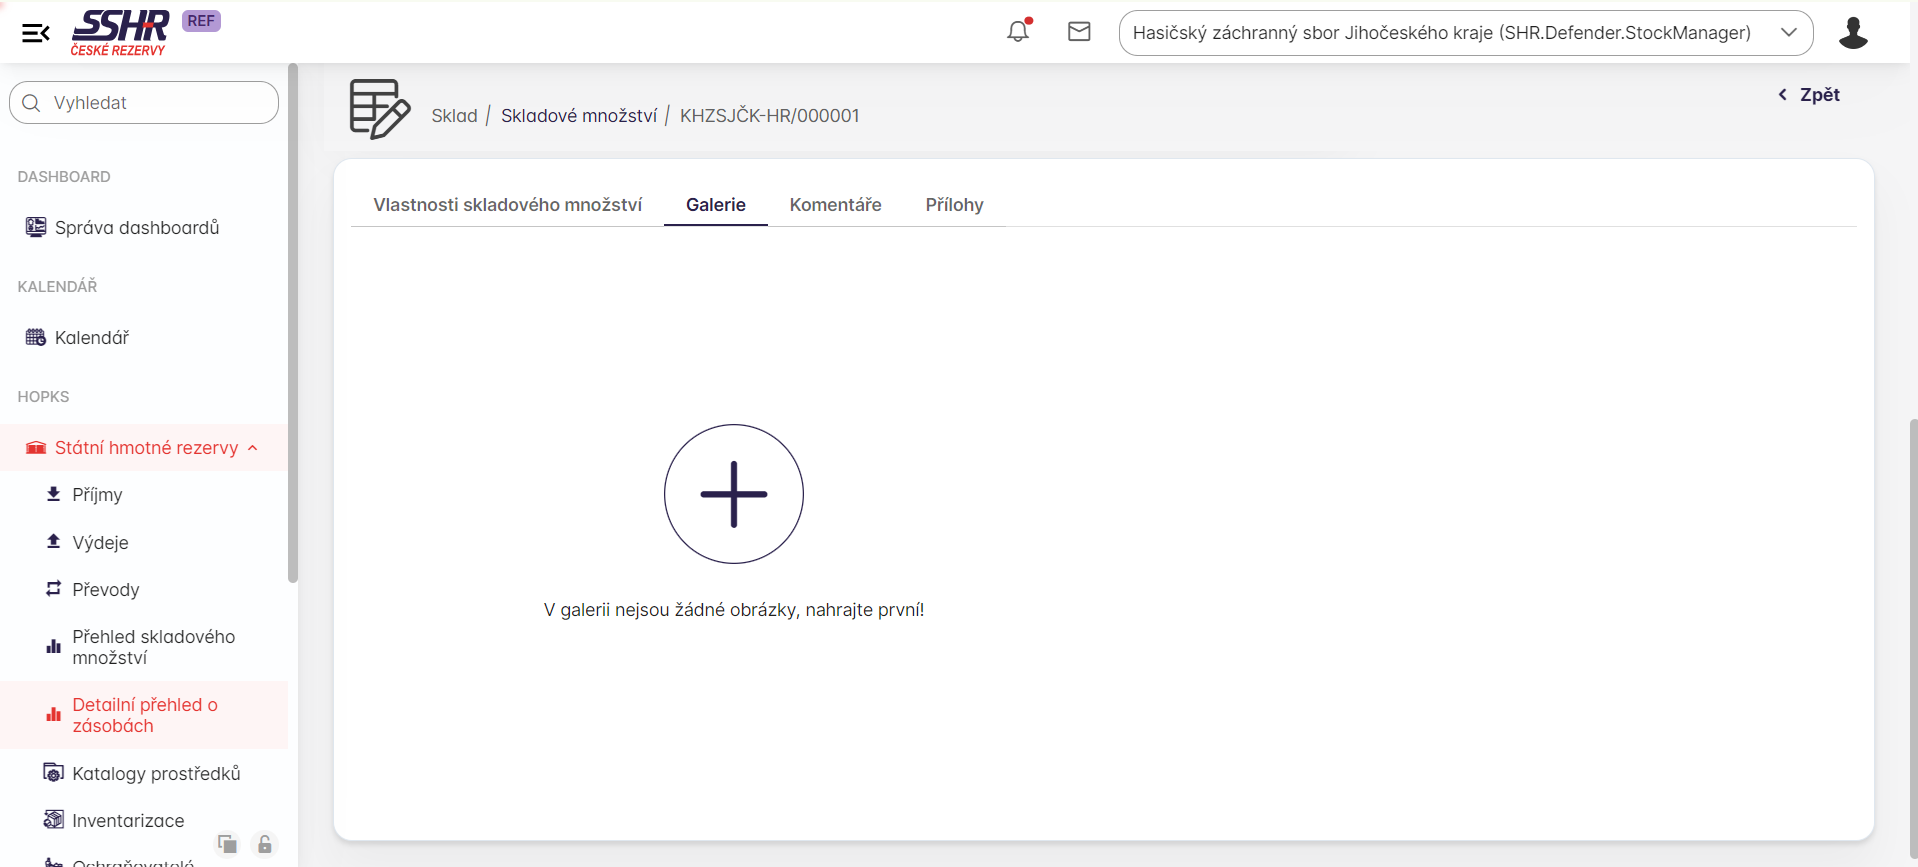
Task: Open user profile avatar menu
Action: [x=1853, y=33]
